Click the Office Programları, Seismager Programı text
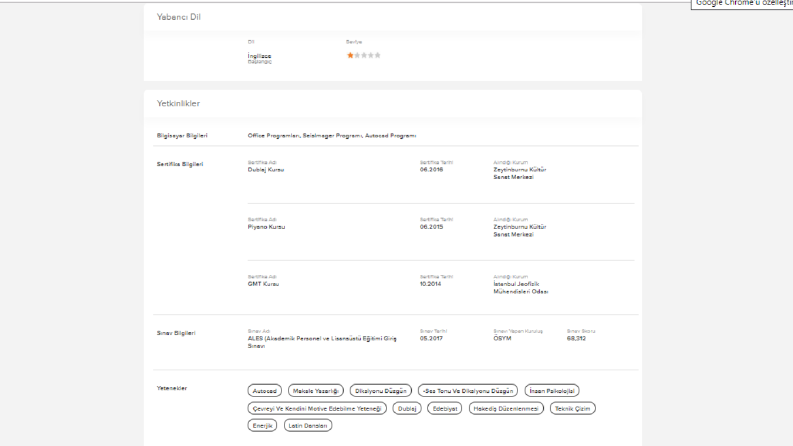This screenshot has width=793, height=446. point(332,136)
